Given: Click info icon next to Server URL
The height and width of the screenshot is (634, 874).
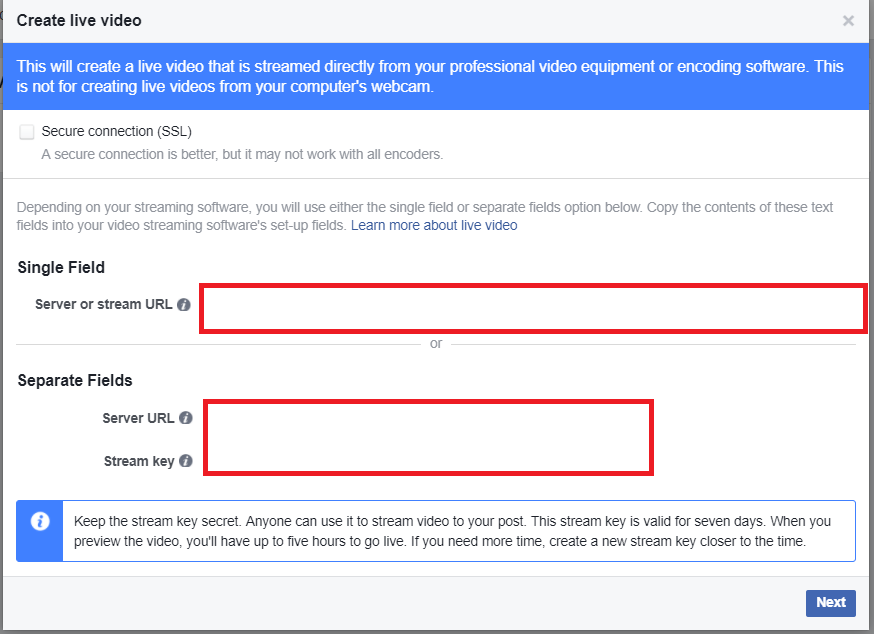Looking at the screenshot, I should pyautogui.click(x=186, y=418).
